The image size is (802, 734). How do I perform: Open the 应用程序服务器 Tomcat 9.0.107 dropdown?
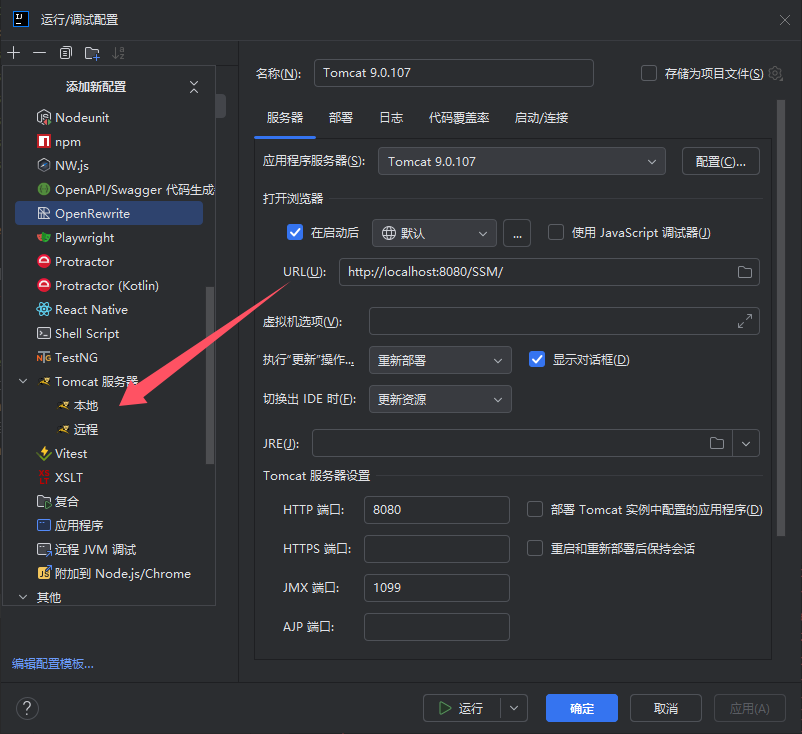(522, 162)
